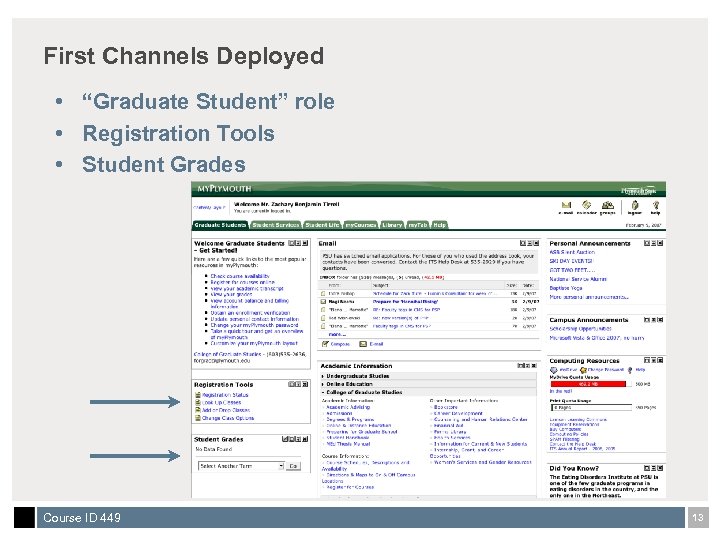720x540 pixels.
Task: Close the Campus Announcements channel
Action: click(x=660, y=320)
